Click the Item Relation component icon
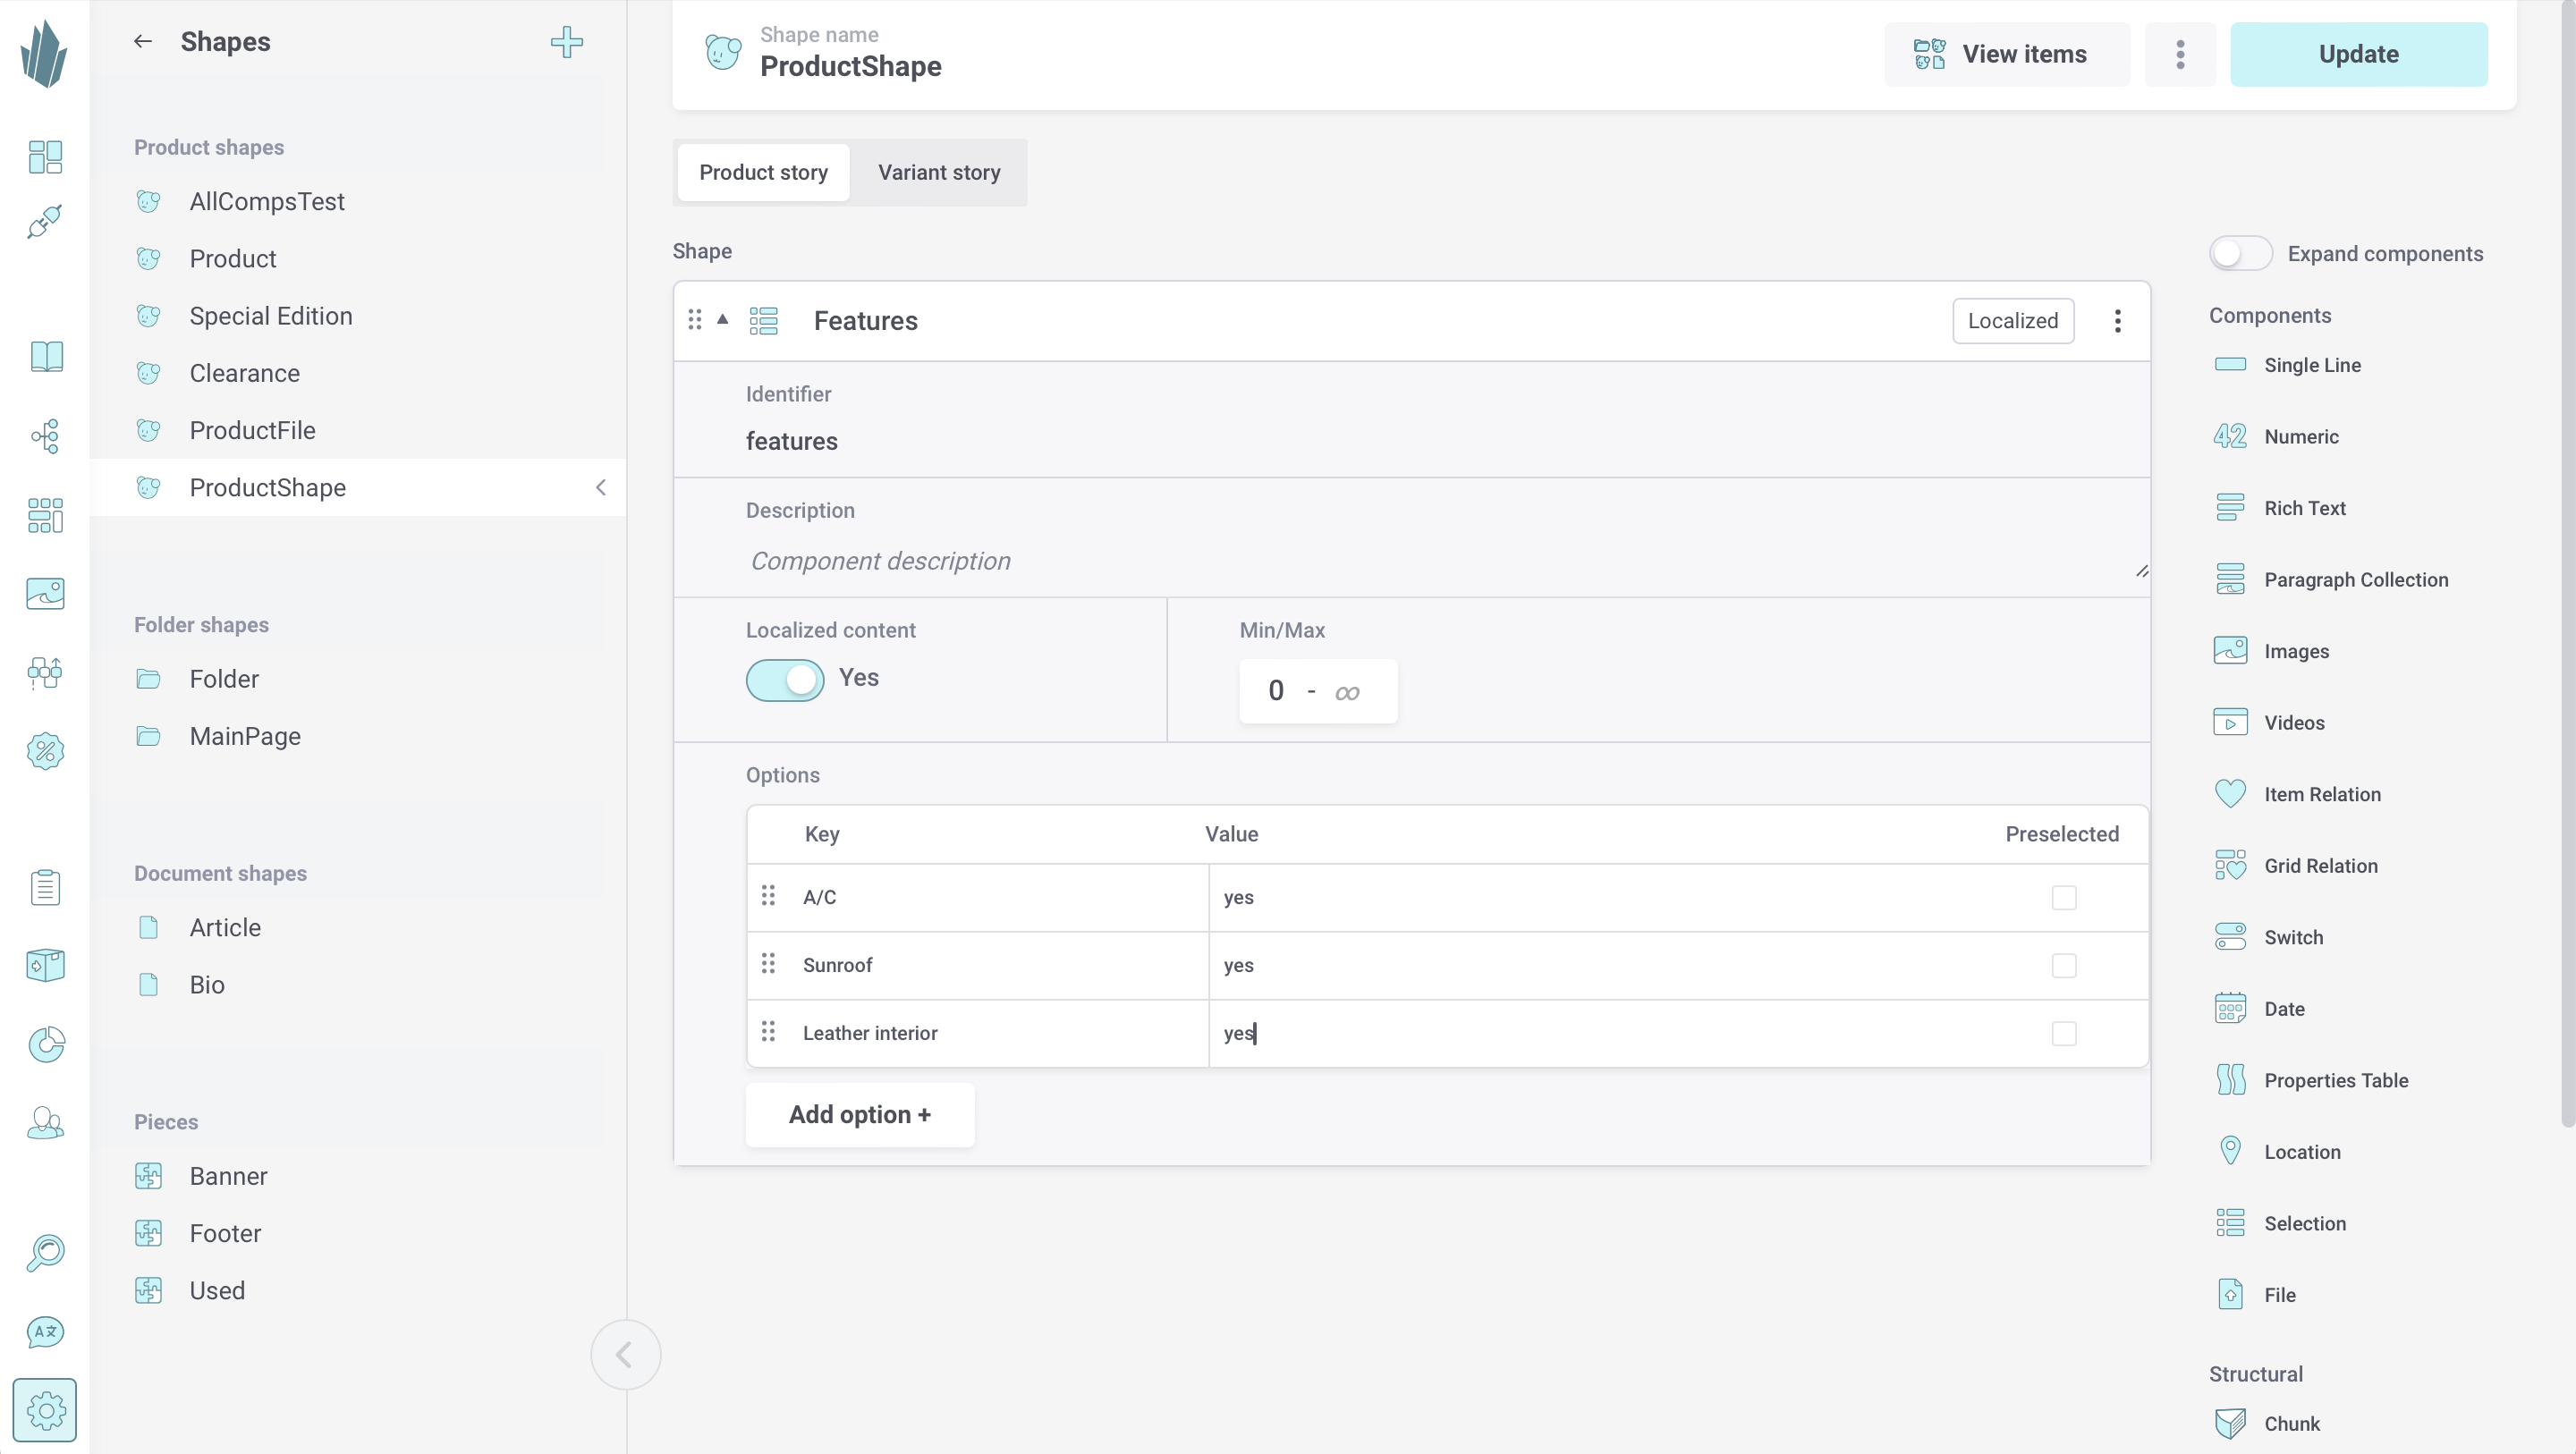2576x1454 pixels. click(x=2229, y=794)
